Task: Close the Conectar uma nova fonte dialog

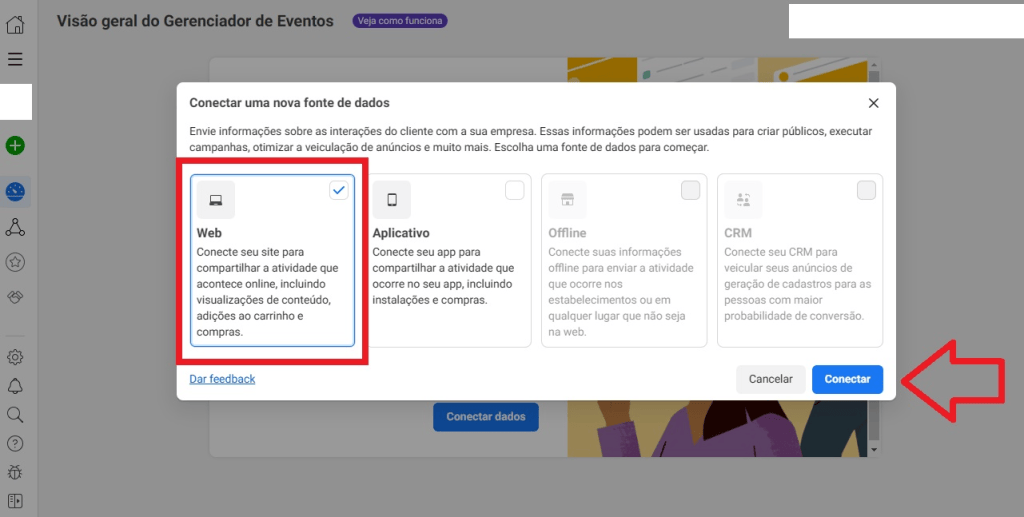Action: (873, 103)
